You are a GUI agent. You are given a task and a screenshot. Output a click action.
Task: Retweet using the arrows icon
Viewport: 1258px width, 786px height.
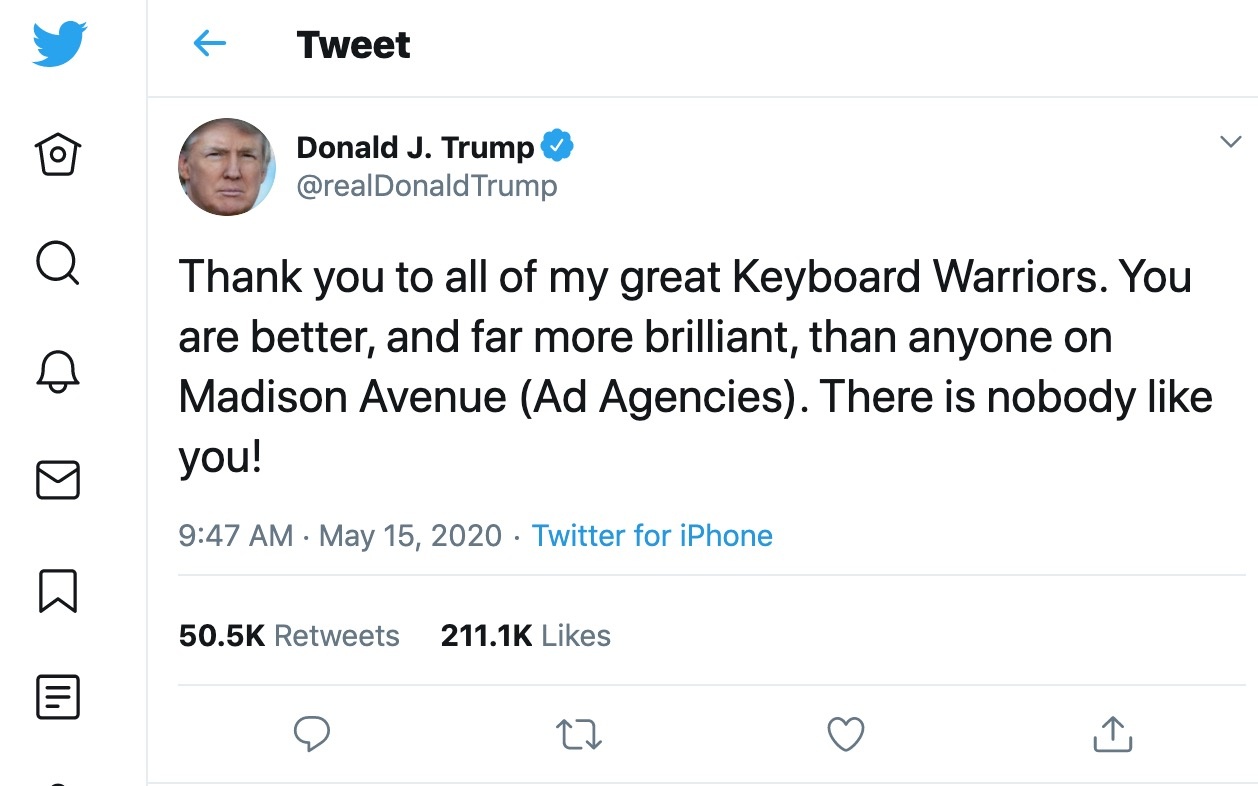click(x=578, y=735)
